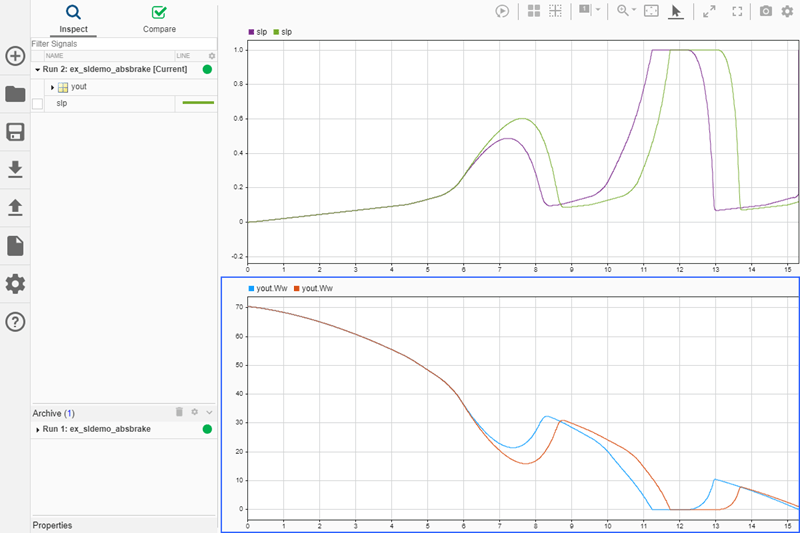Save the session using the disk icon
This screenshot has width=800, height=533.
pyautogui.click(x=15, y=132)
